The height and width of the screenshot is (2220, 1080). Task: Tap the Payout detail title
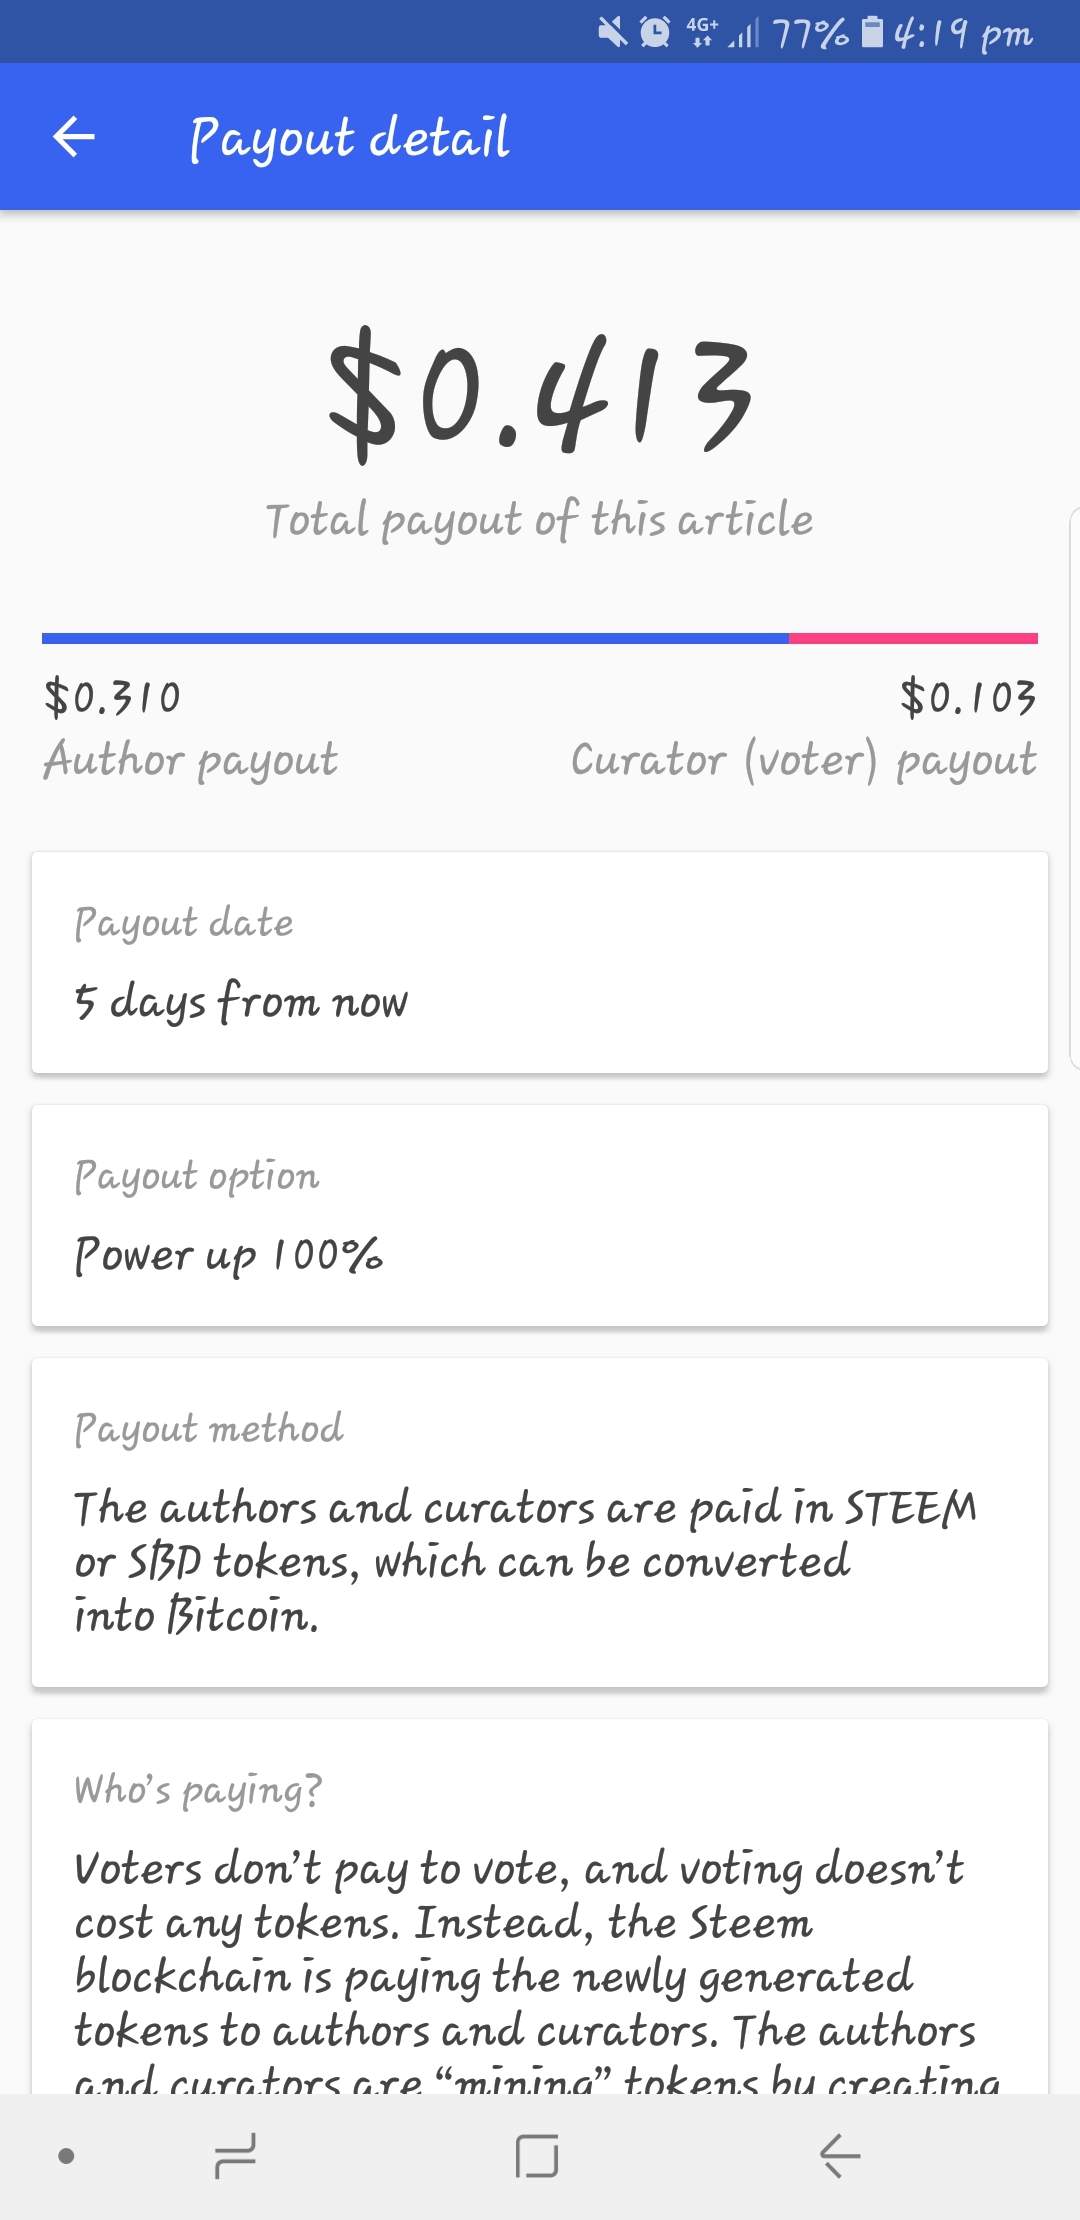[x=350, y=137]
